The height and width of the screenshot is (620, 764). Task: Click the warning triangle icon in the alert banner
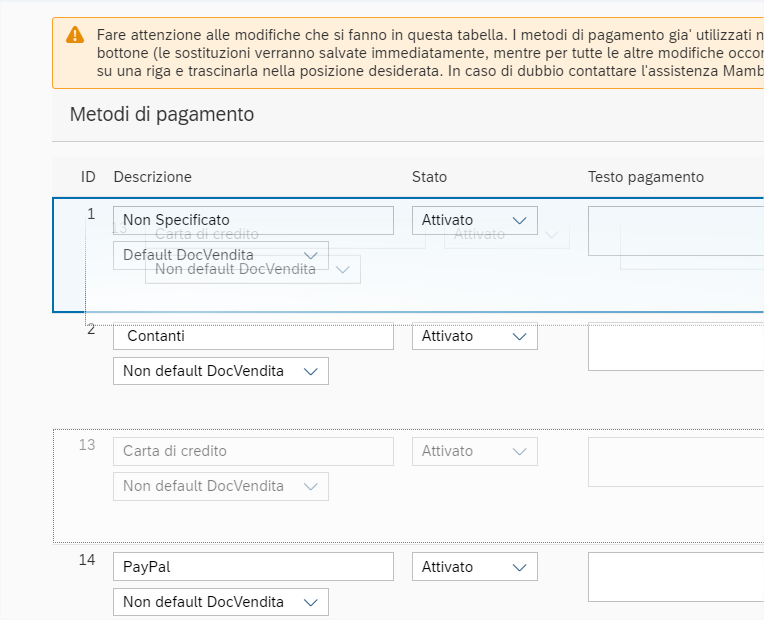pos(75,35)
